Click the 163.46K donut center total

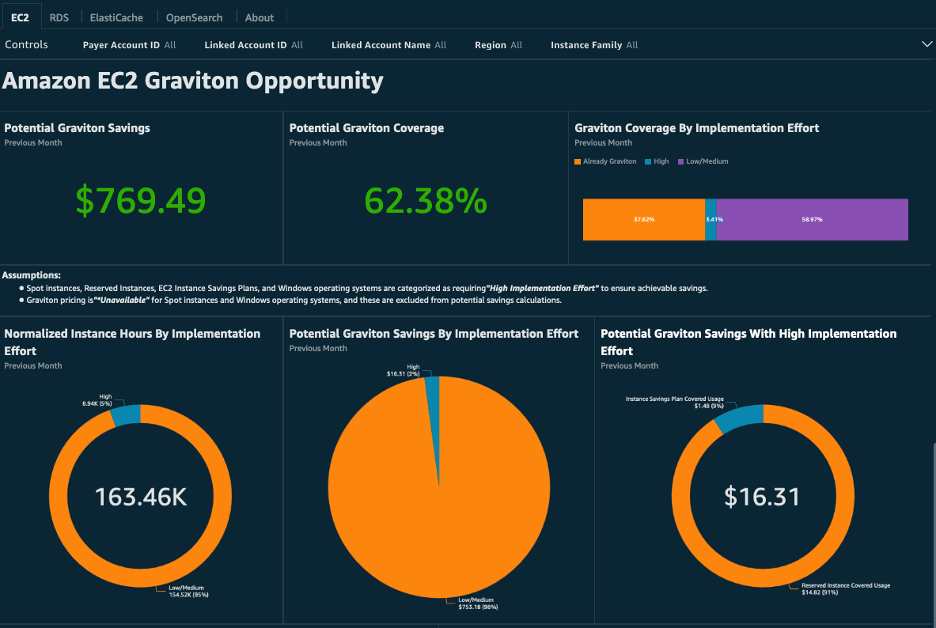(141, 496)
